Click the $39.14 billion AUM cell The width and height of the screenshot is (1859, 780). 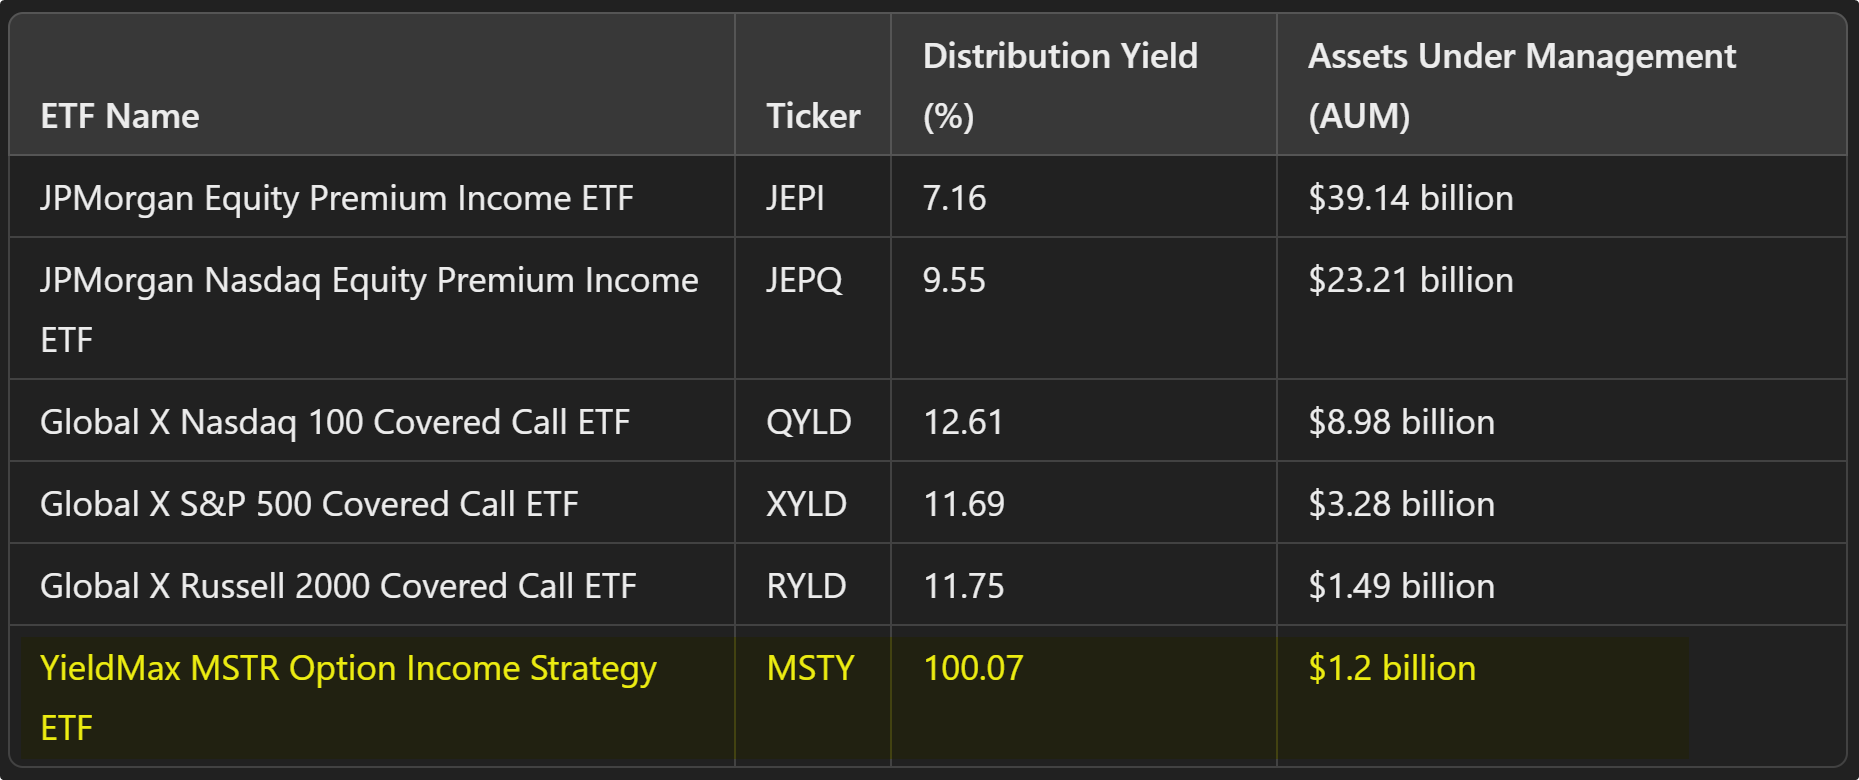pos(1410,198)
